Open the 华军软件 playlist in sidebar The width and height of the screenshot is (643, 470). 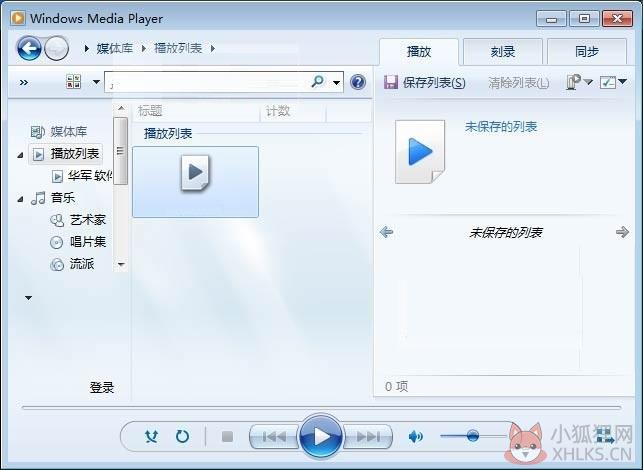click(x=82, y=176)
